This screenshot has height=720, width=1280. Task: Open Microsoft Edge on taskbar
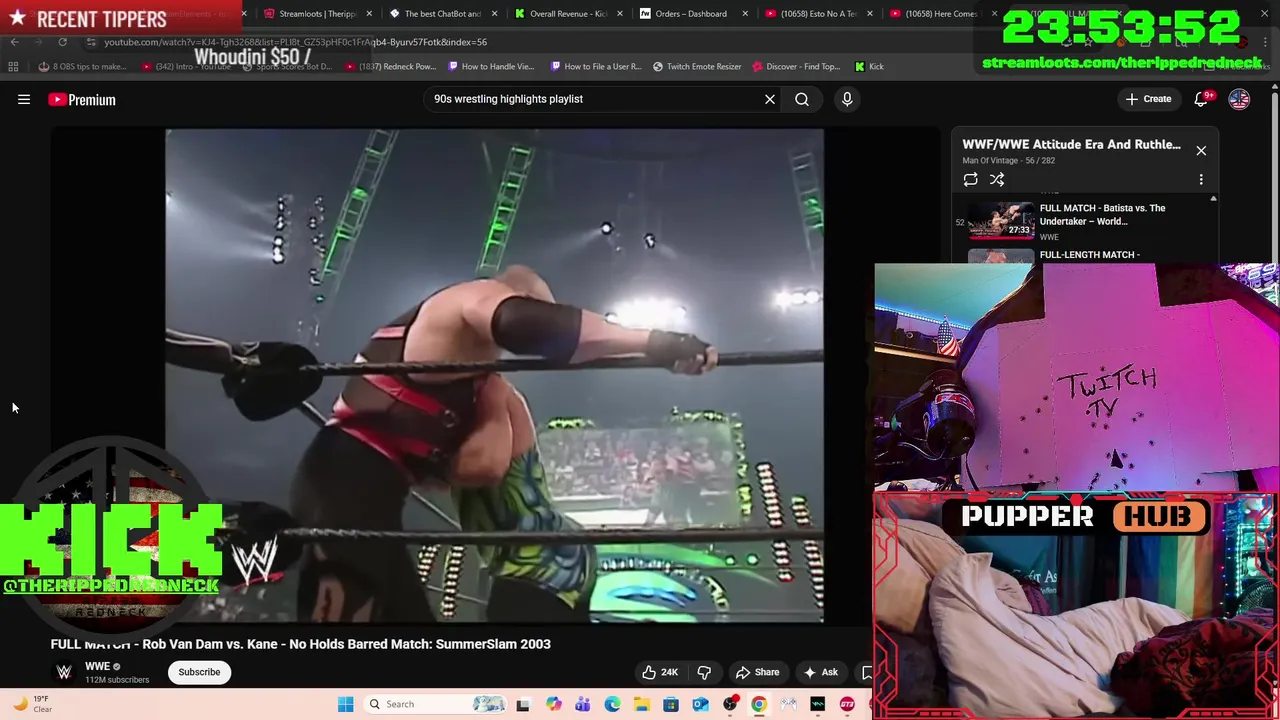pos(612,704)
